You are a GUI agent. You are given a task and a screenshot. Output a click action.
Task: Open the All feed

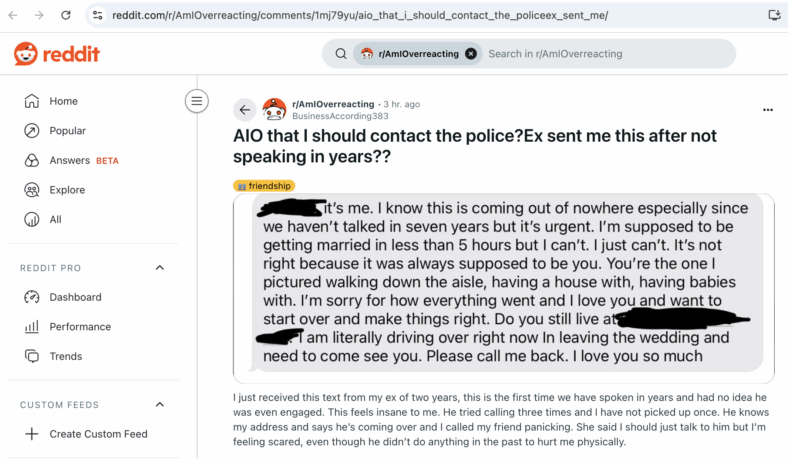(93, 220)
